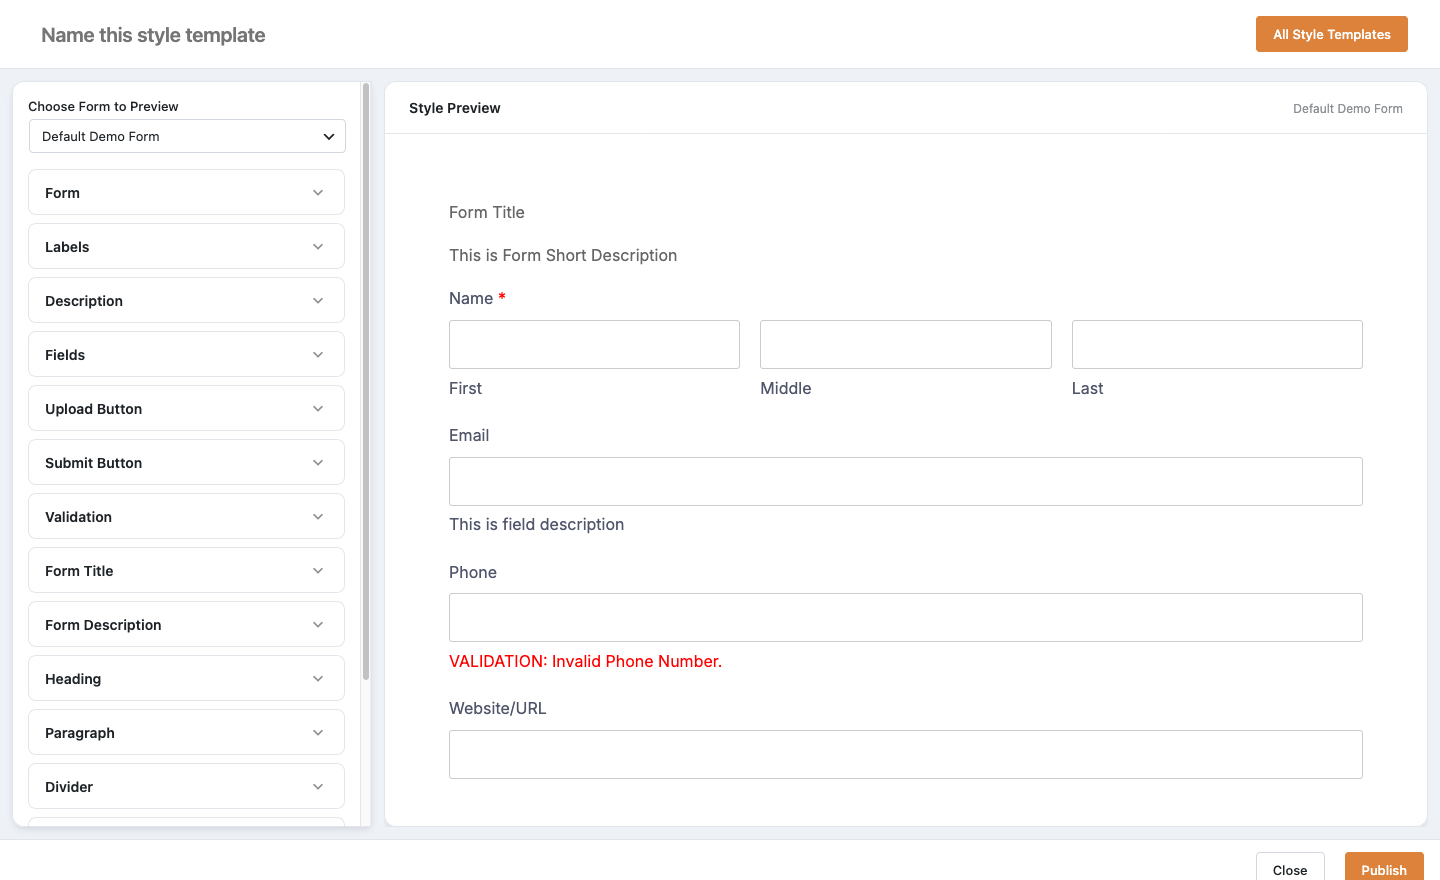Viewport: 1440px width, 880px height.
Task: Click the First name input field
Action: tap(594, 344)
